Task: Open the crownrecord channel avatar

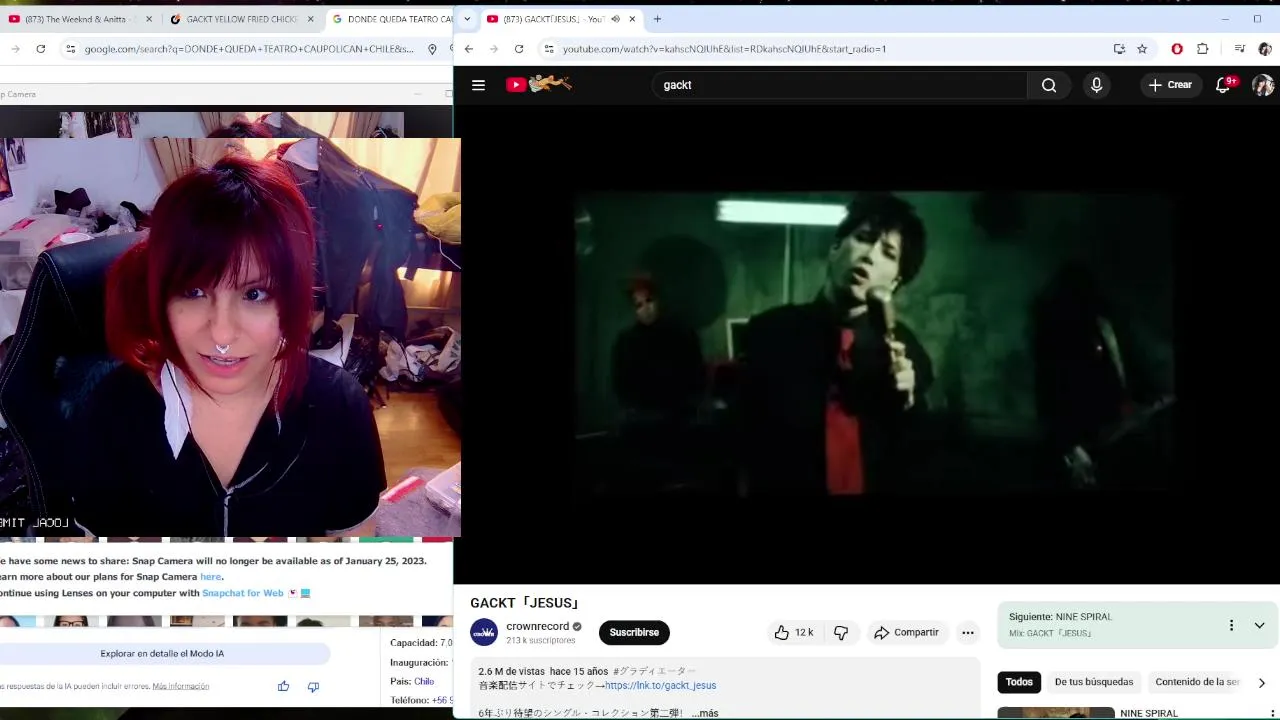Action: 484,632
